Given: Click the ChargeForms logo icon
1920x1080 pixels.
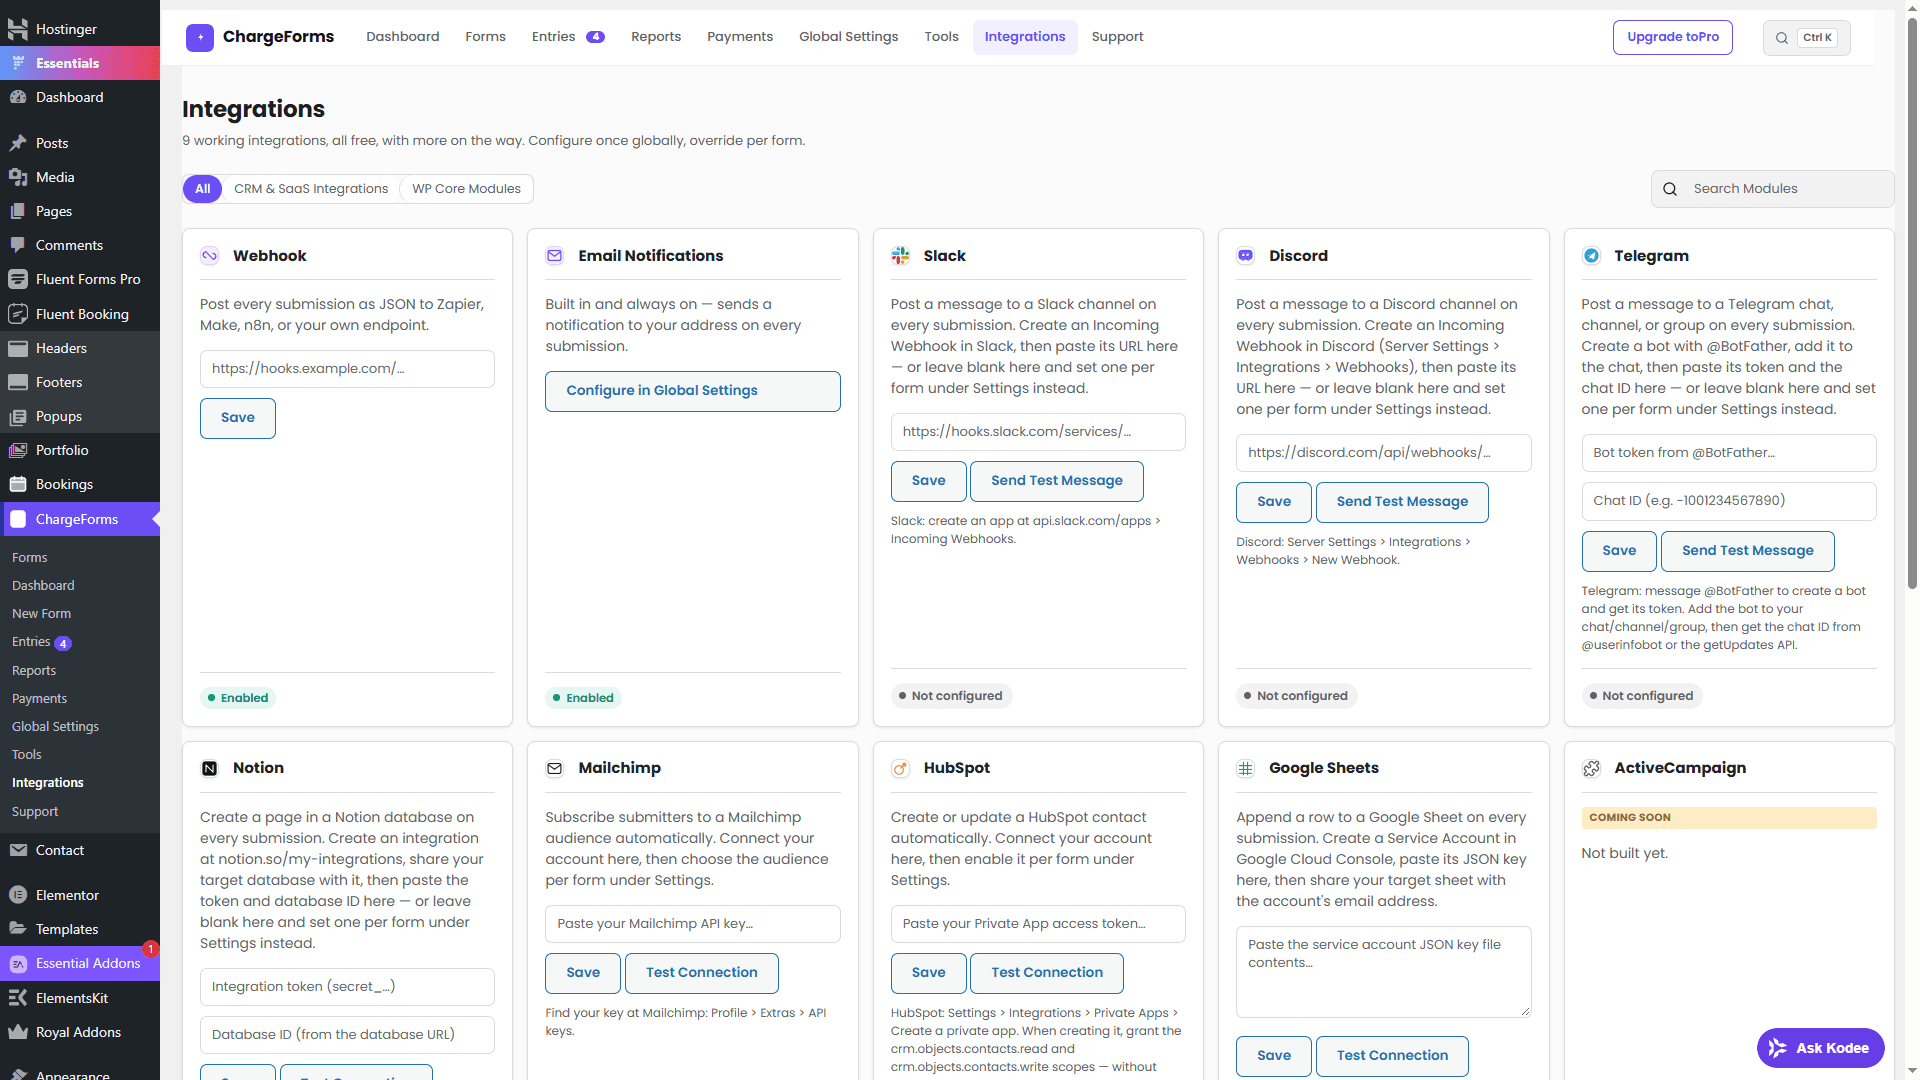Looking at the screenshot, I should tap(200, 38).
